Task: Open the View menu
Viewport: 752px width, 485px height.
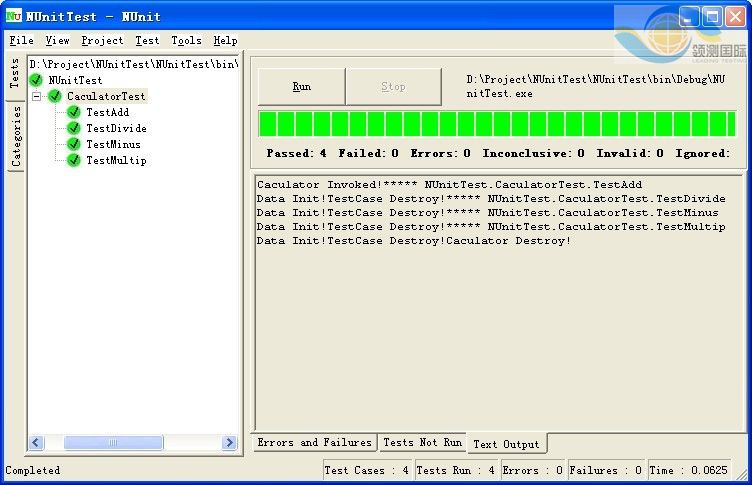Action: tap(58, 40)
